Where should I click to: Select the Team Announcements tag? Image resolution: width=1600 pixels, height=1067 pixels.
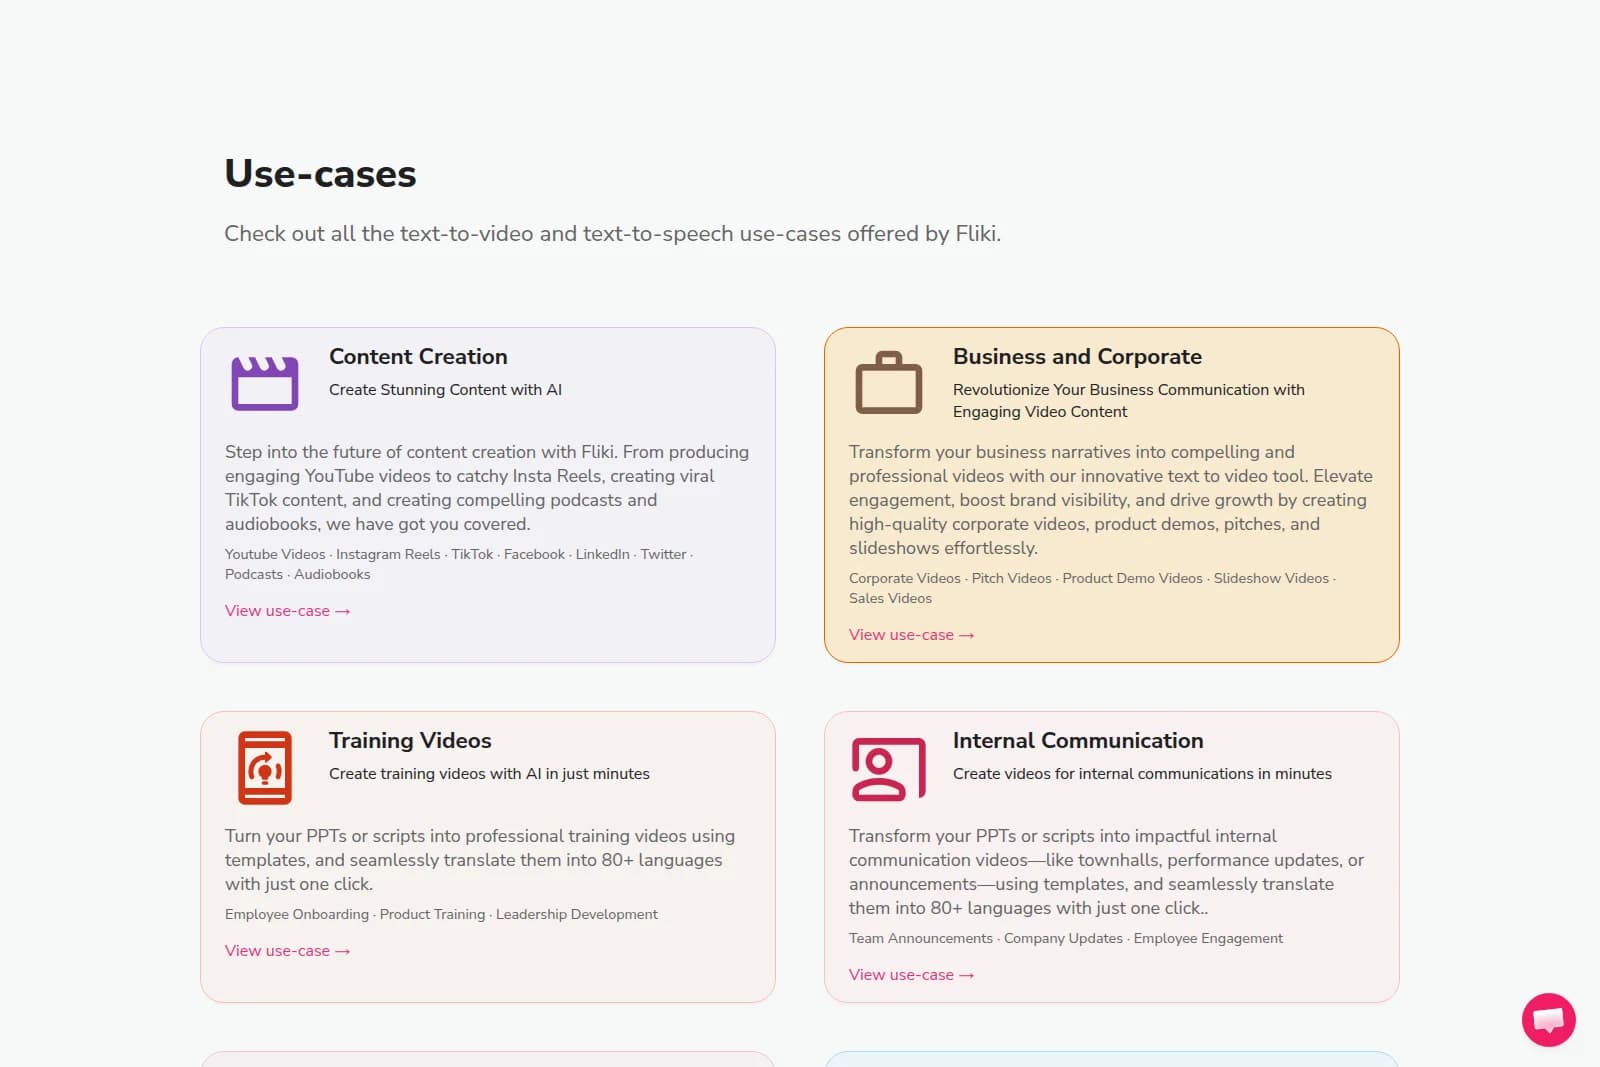[920, 938]
